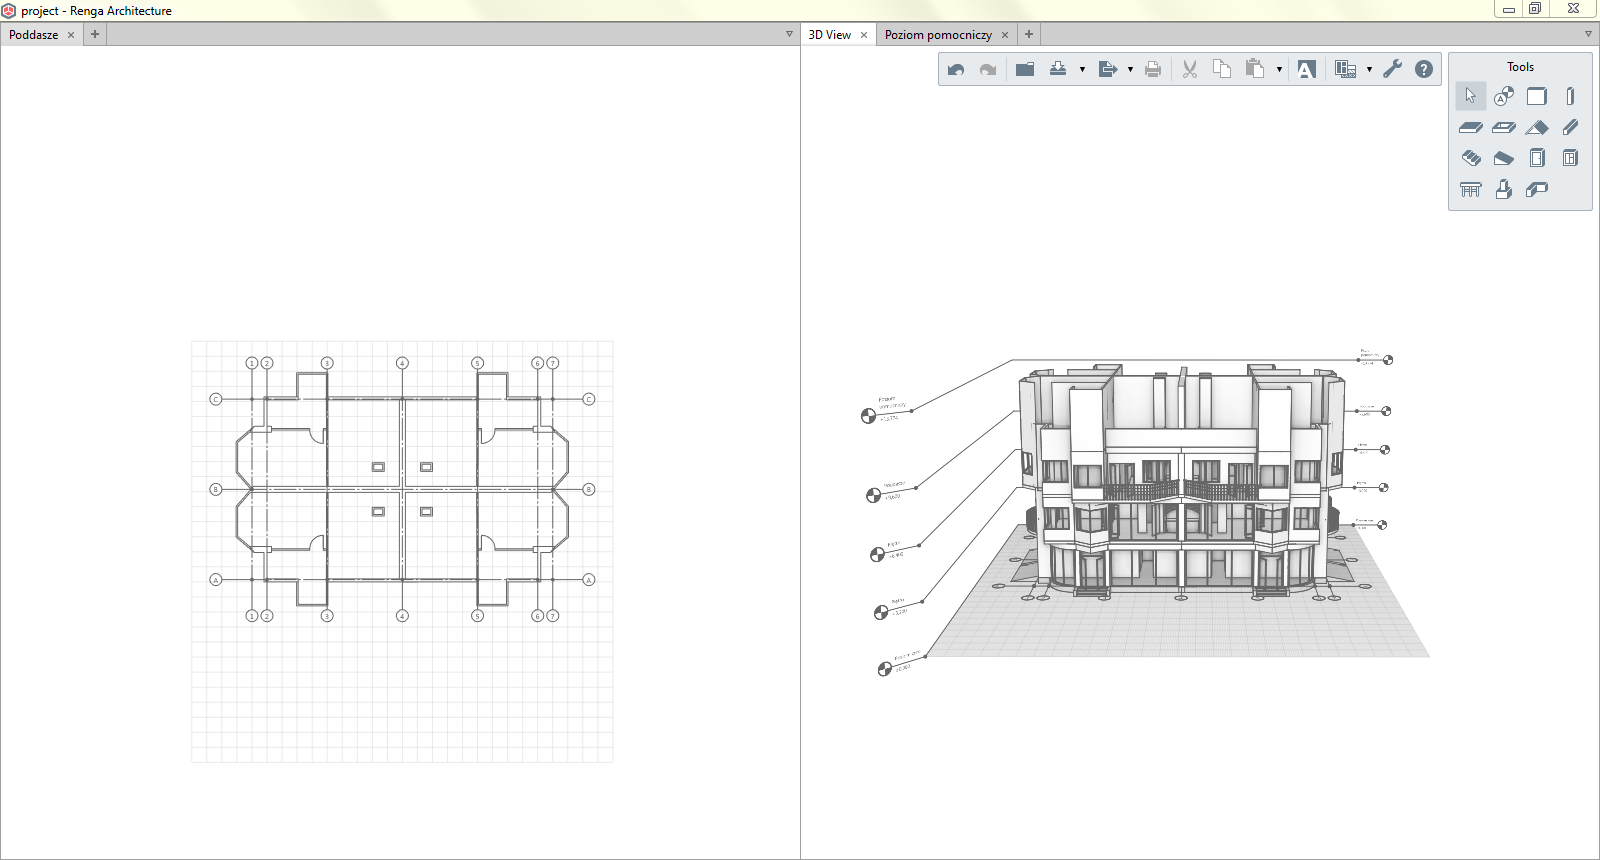The image size is (1600, 860).
Task: Select the Beam tool
Action: tap(1570, 127)
